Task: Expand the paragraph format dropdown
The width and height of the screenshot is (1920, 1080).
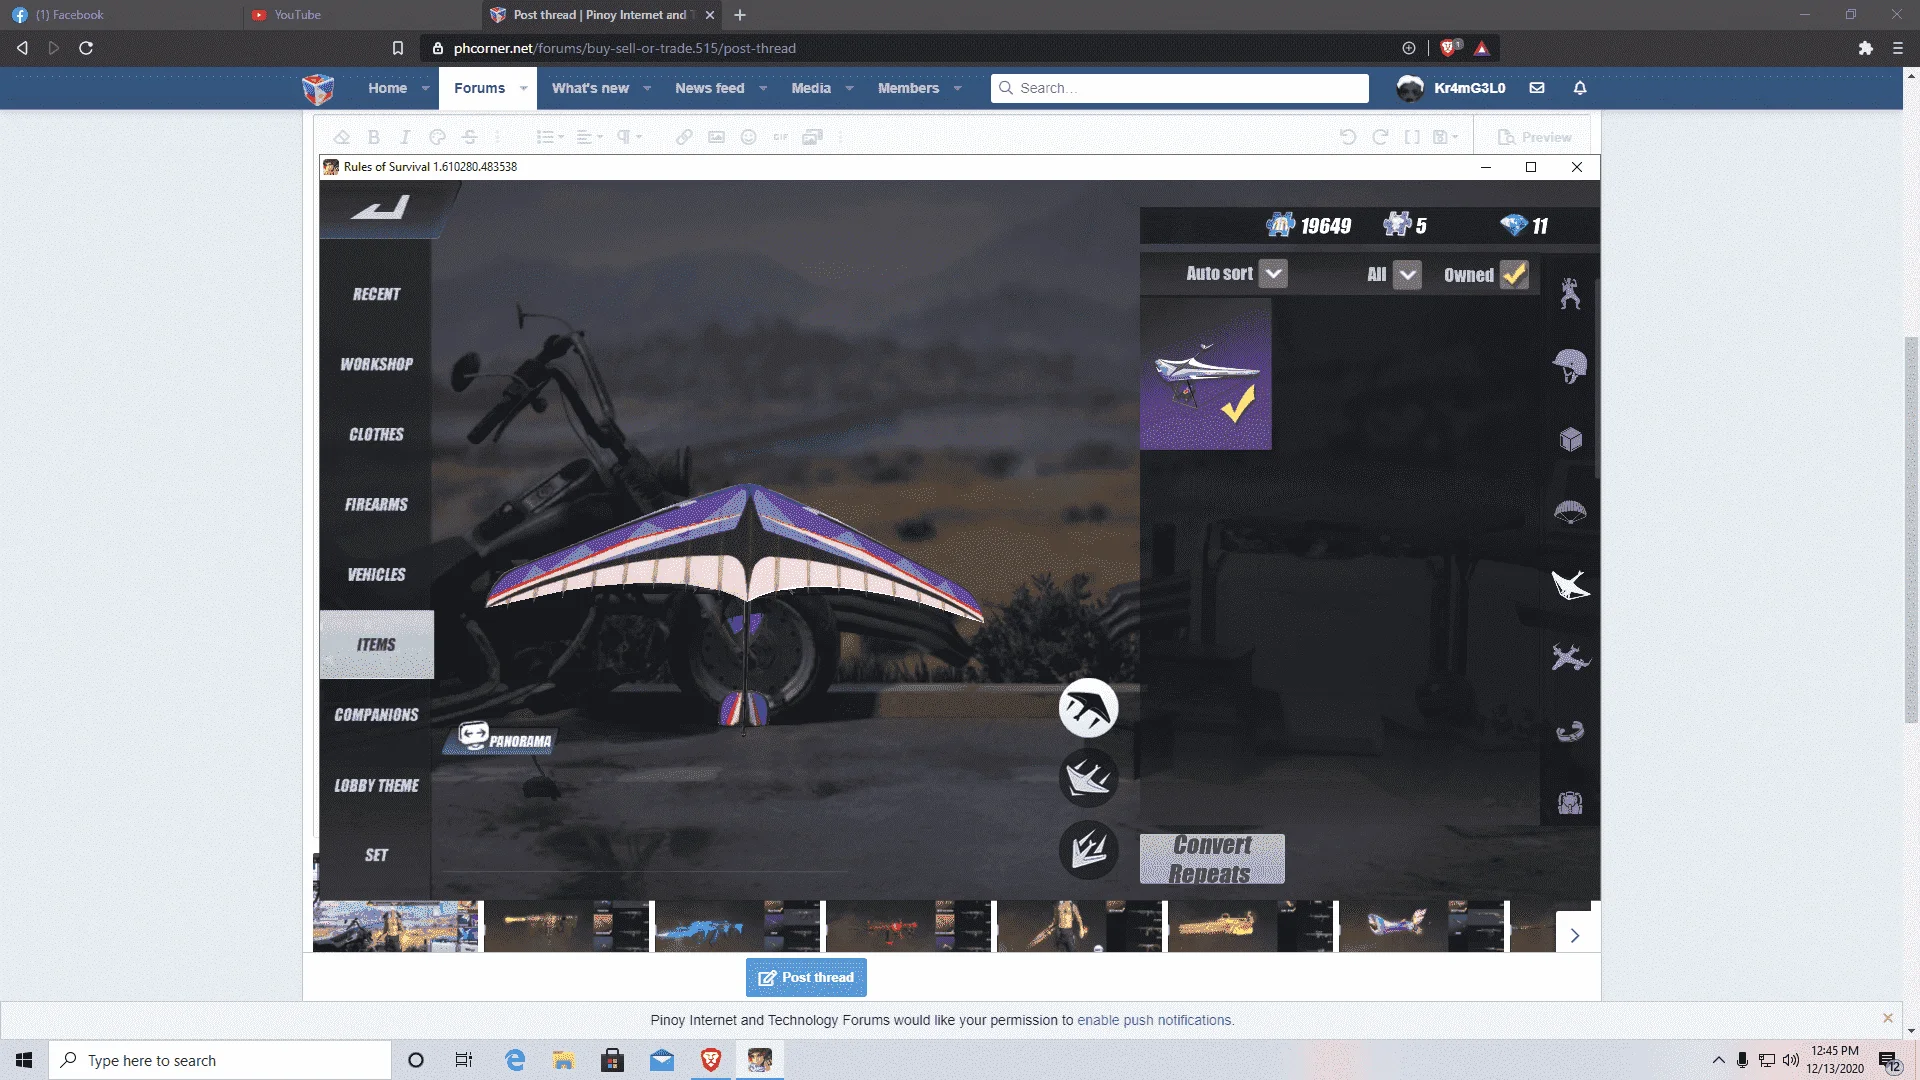Action: coord(629,137)
